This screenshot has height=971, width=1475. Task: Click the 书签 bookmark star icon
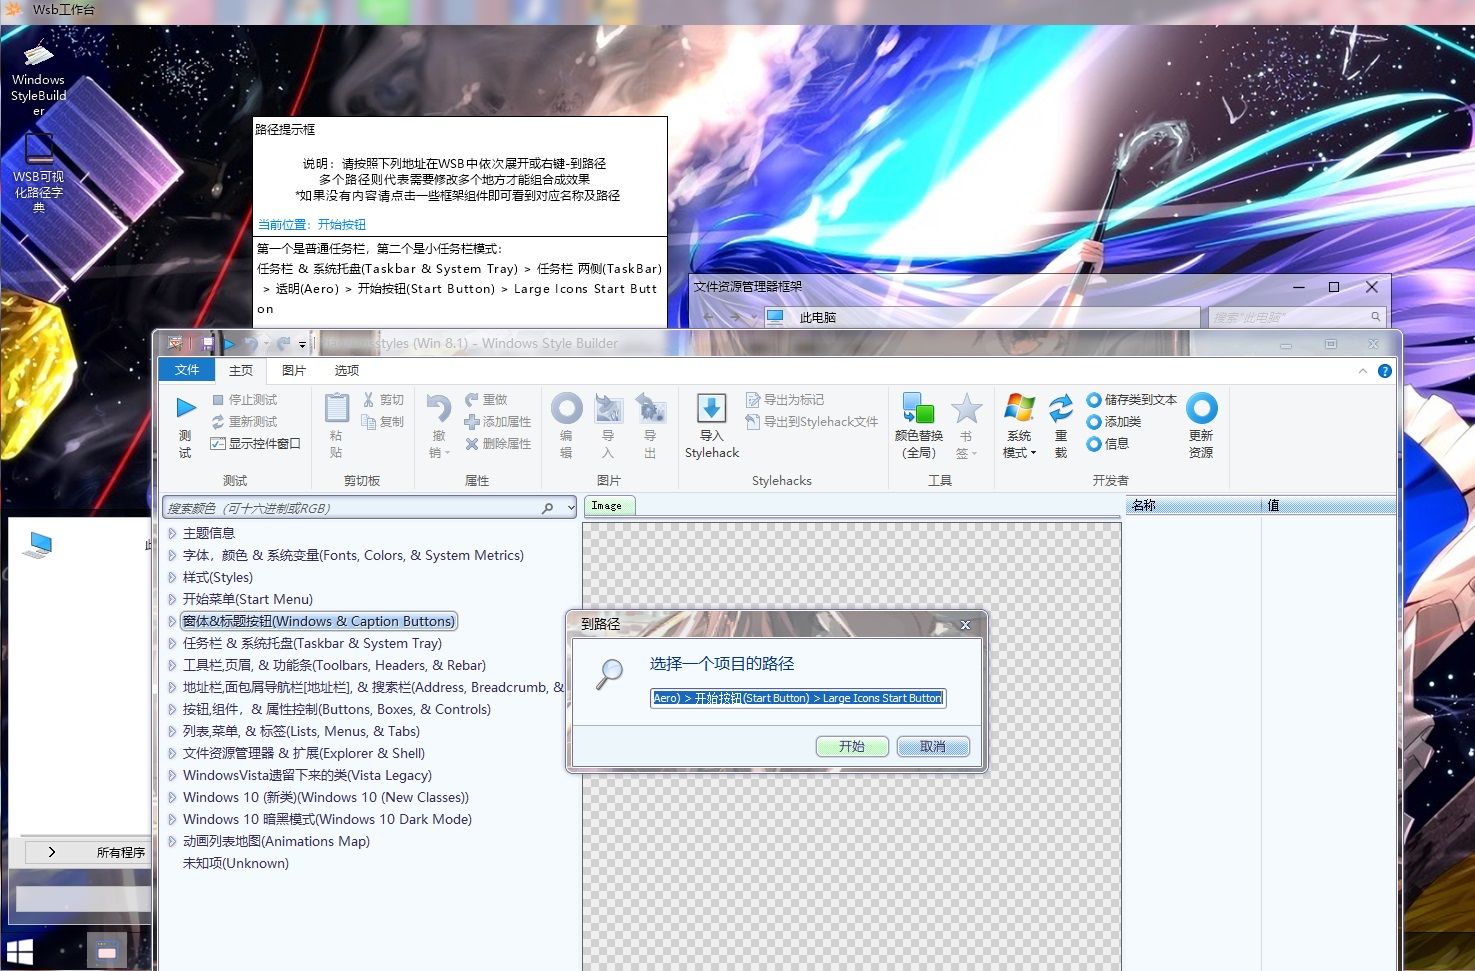click(966, 408)
